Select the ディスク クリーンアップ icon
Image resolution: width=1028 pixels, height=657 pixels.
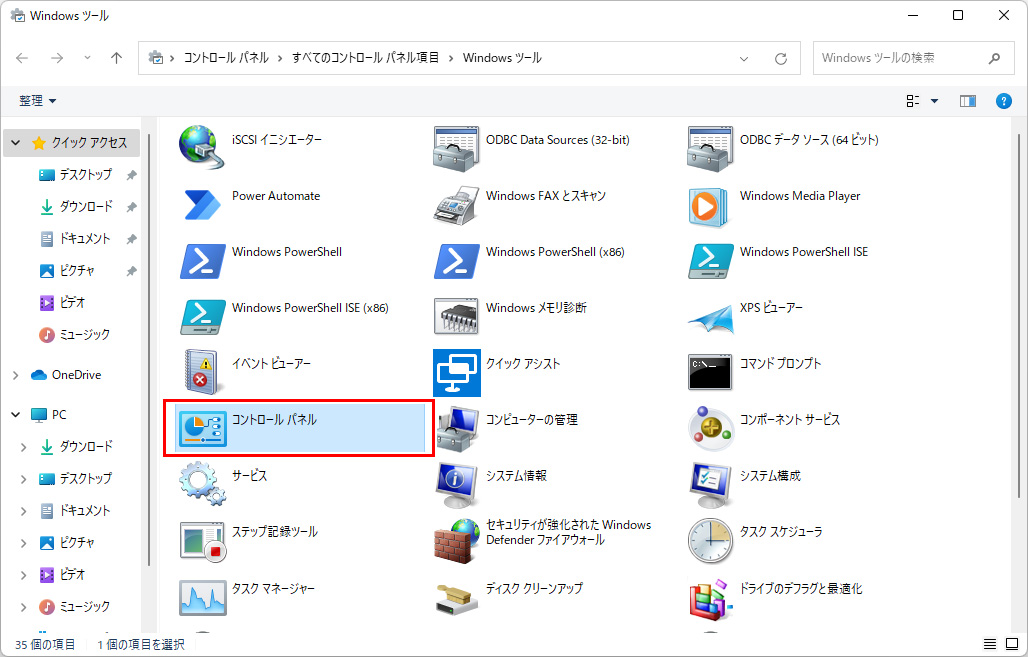coord(457,599)
